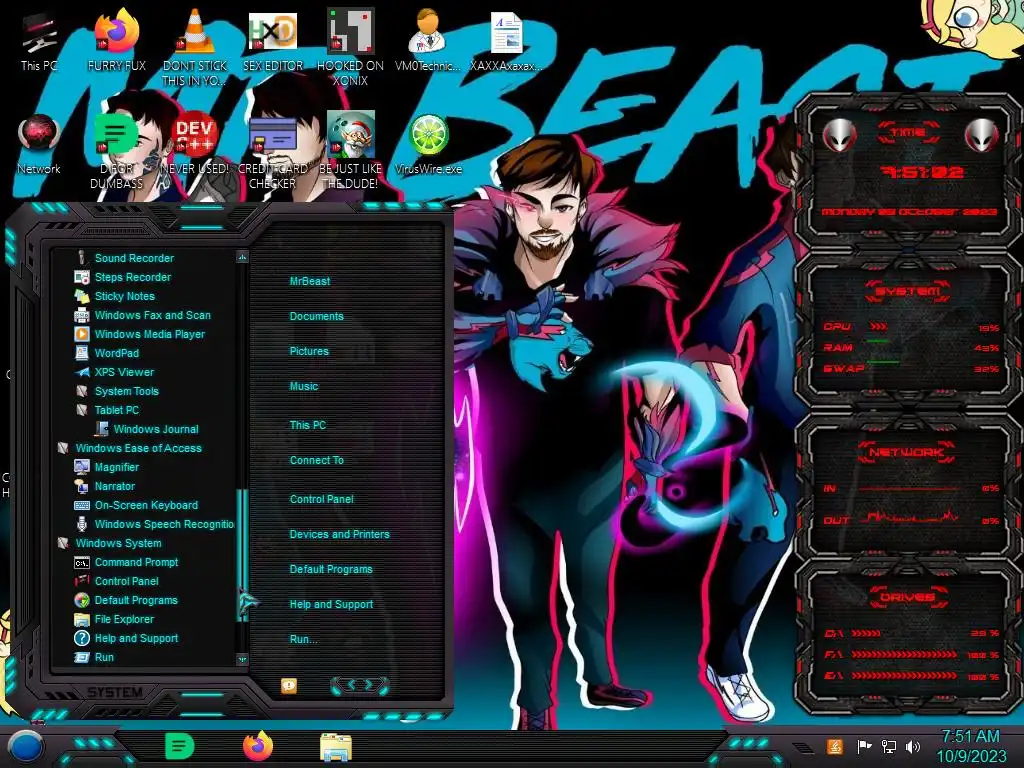This screenshot has width=1024, height=768.
Task: Open Help and Support in the right pane
Action: click(331, 604)
